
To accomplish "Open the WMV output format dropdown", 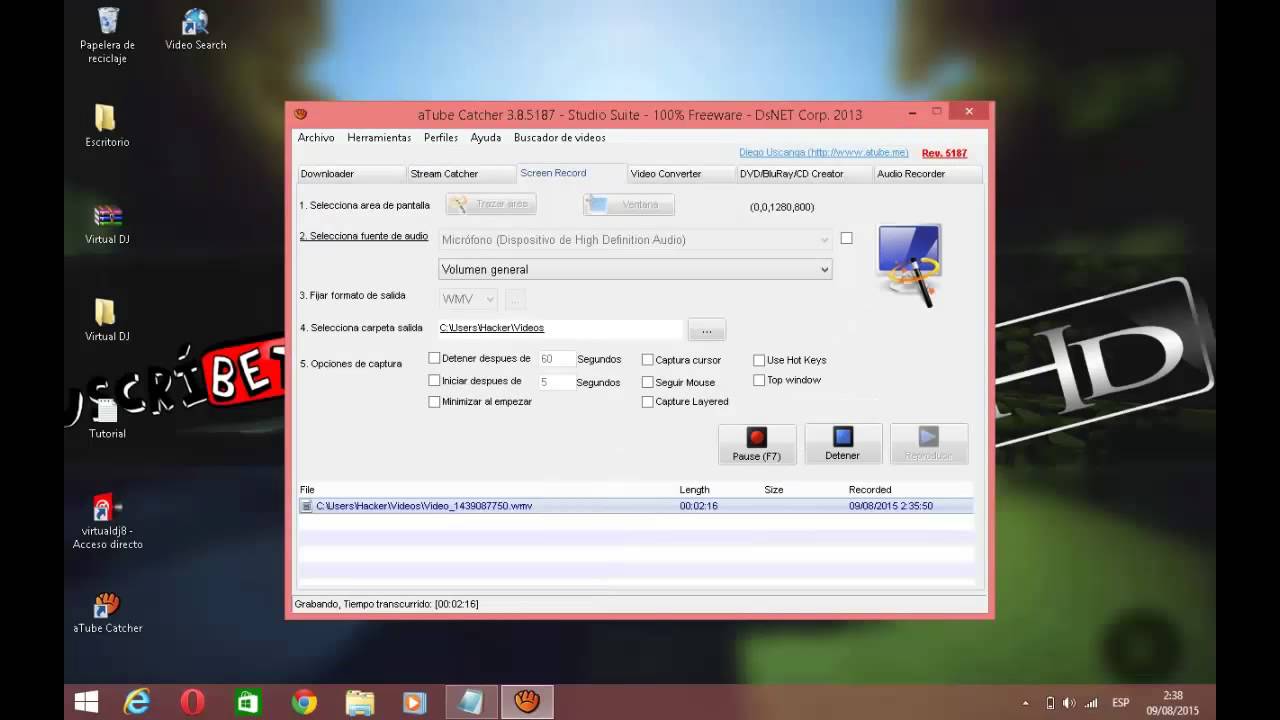I will tap(468, 299).
